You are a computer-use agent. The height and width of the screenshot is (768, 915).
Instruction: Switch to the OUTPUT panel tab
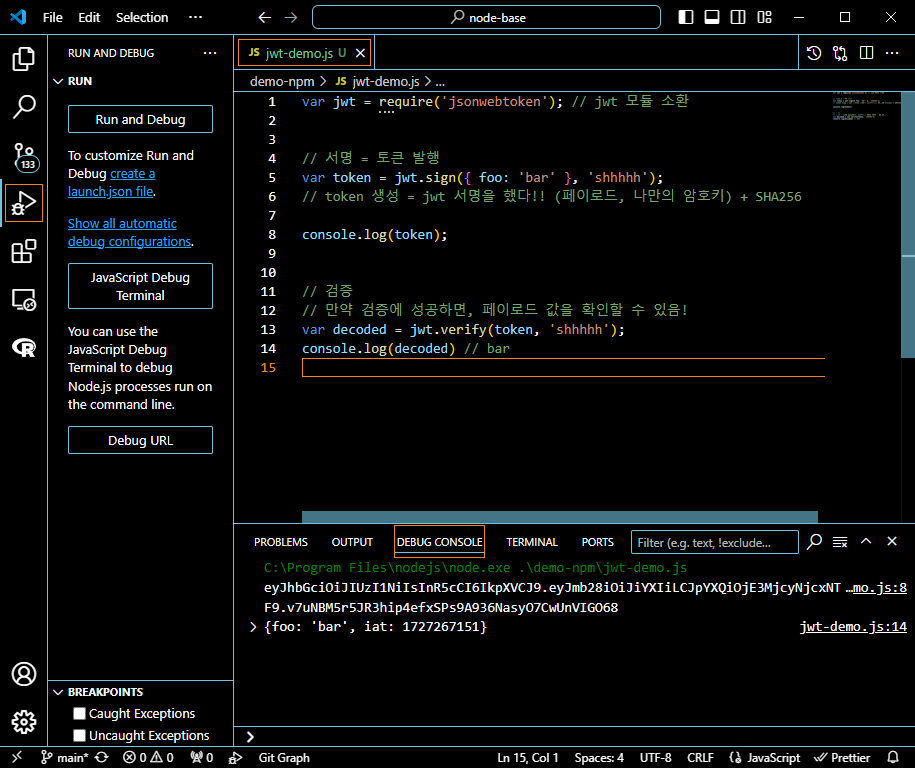[x=352, y=542]
